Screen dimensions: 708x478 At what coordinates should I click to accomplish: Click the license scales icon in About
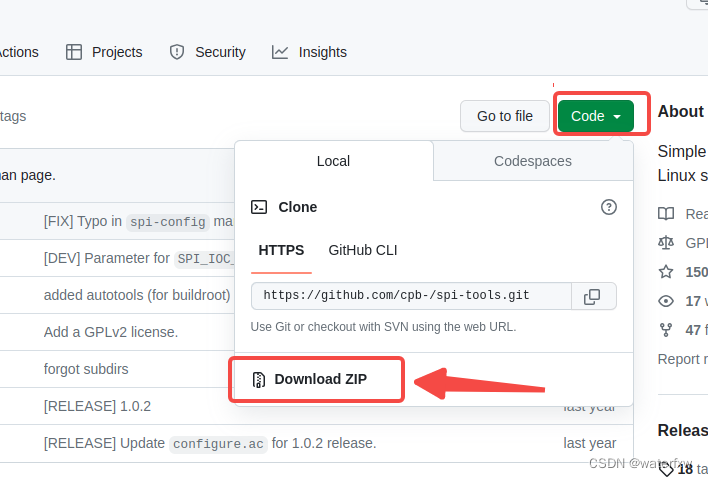(666, 243)
